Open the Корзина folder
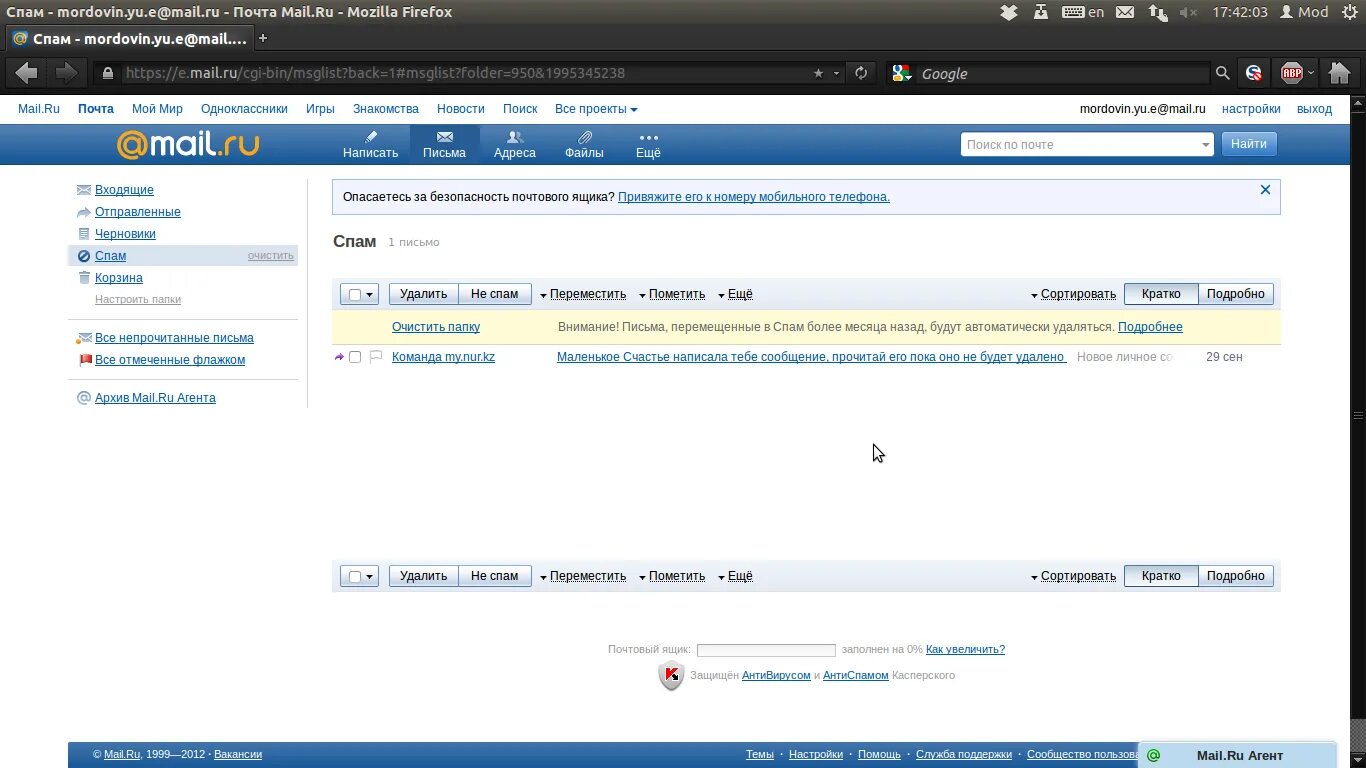 click(x=119, y=278)
